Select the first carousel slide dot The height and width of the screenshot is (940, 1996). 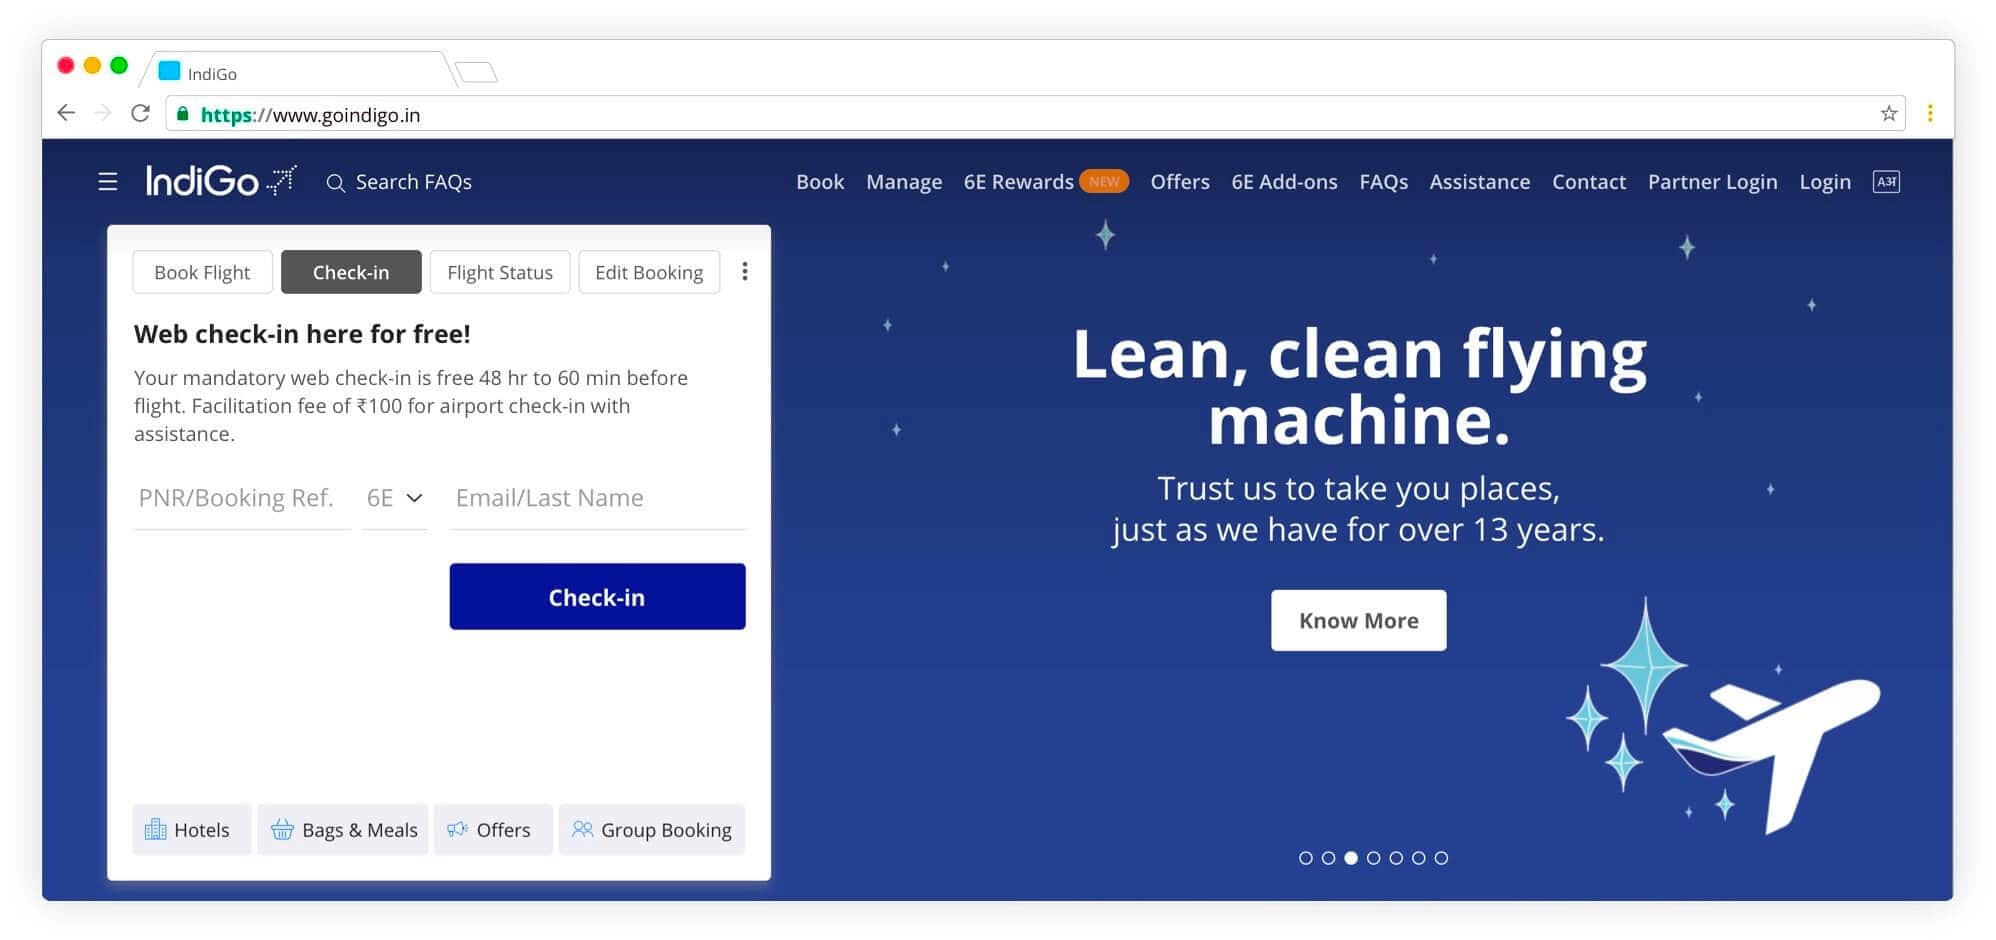pos(1305,858)
